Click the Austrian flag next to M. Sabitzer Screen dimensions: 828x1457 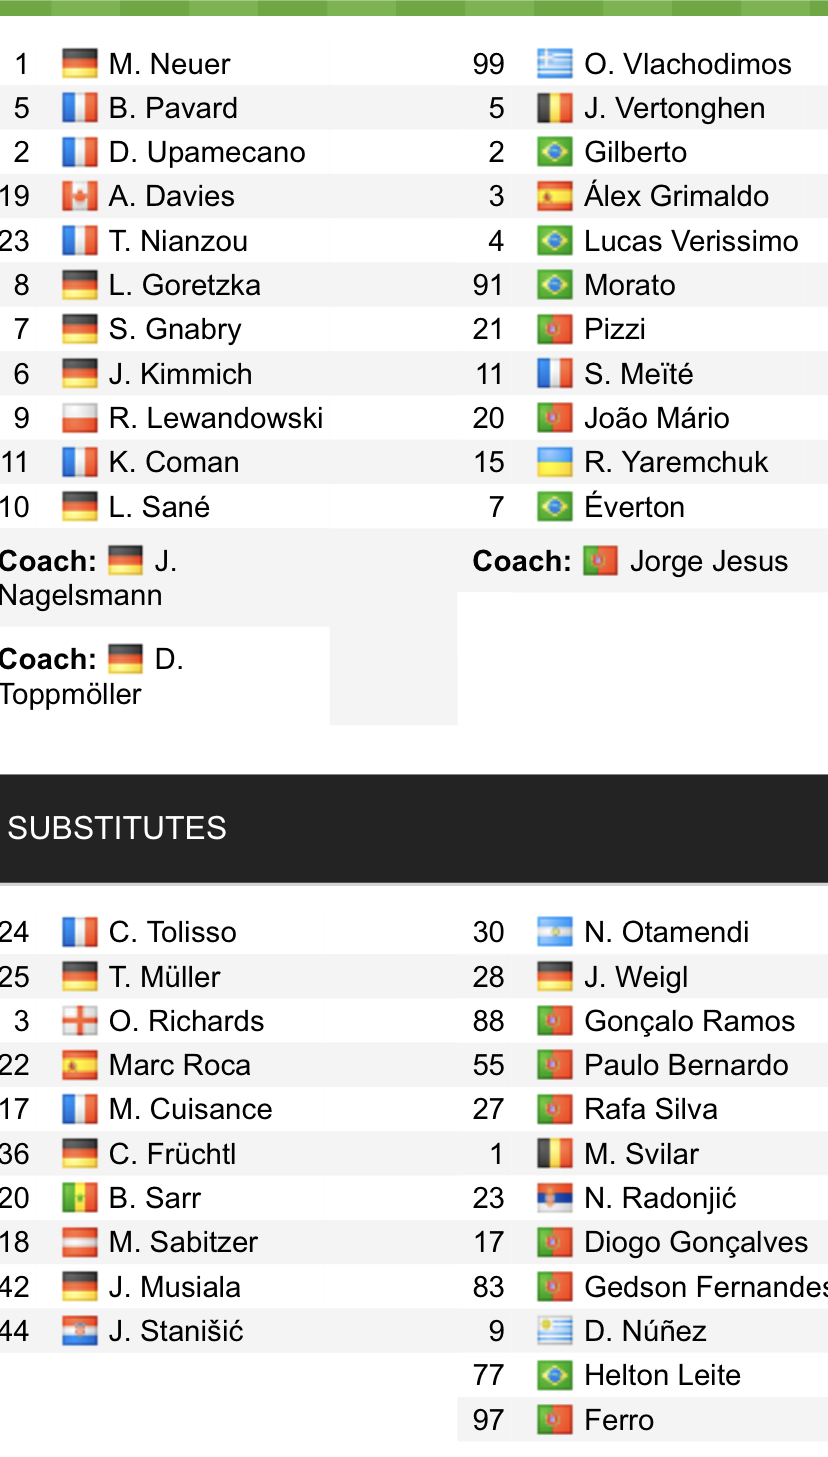(79, 1242)
